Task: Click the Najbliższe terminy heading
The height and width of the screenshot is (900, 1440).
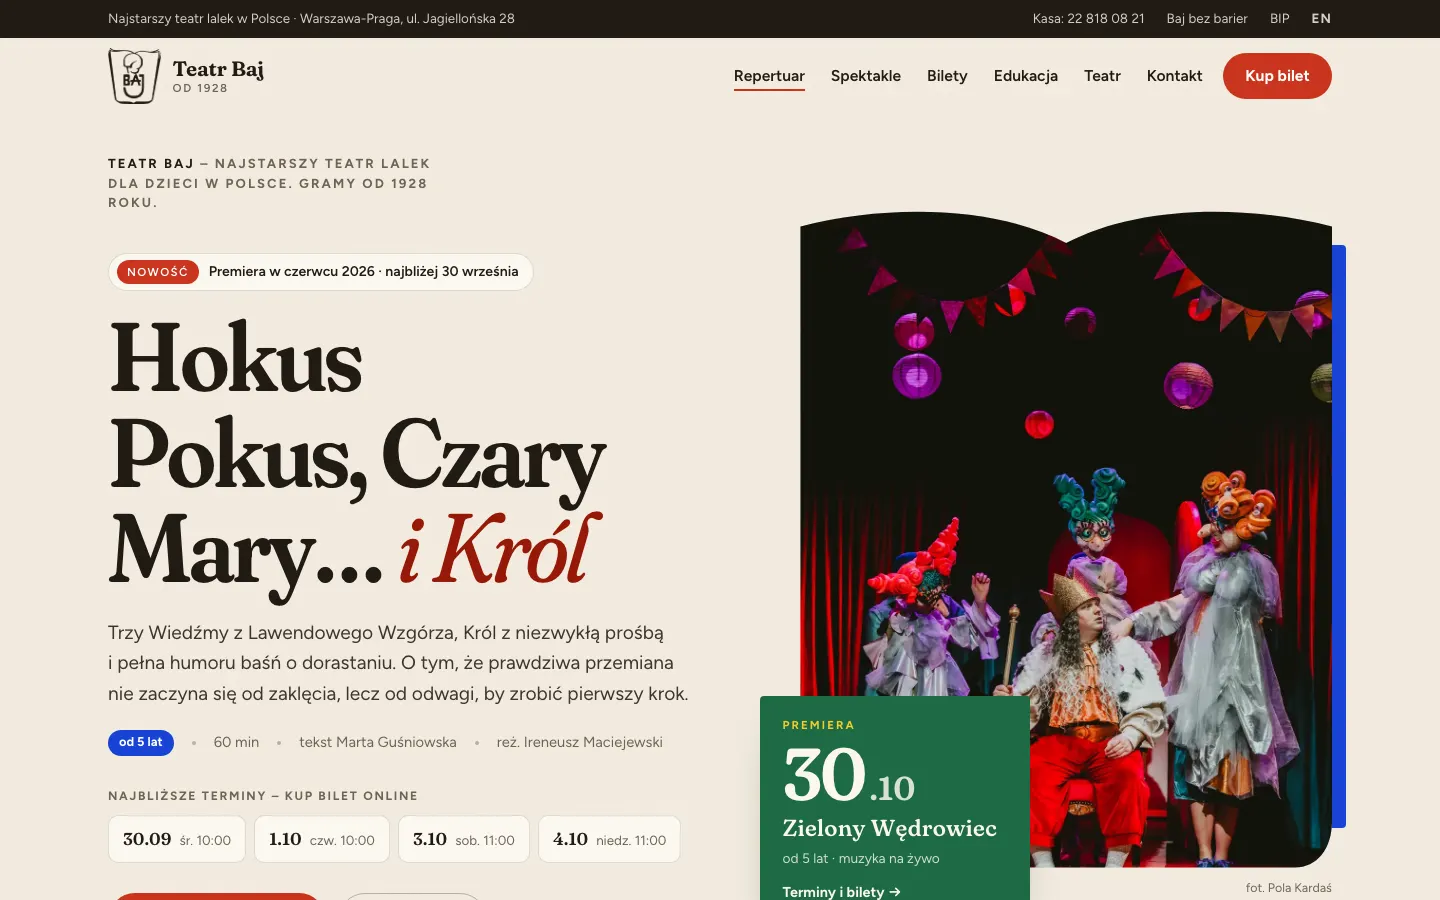Action: pos(263,796)
